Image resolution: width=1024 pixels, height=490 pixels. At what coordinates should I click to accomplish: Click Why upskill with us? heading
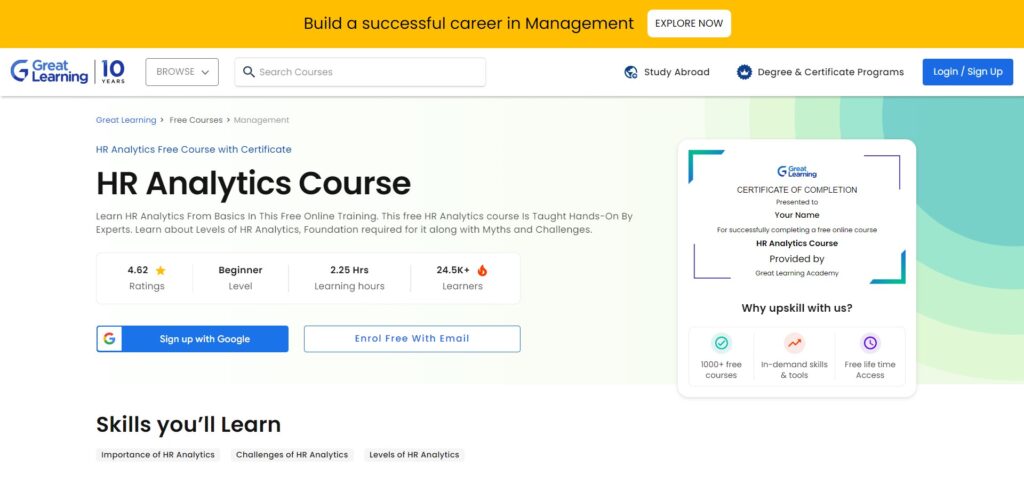(797, 308)
